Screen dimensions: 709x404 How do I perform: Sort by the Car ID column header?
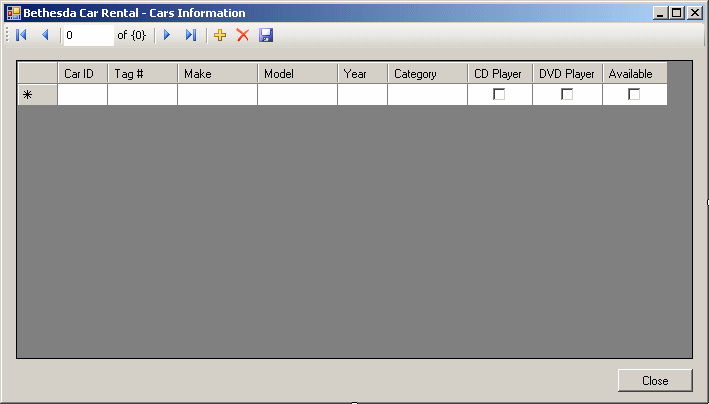click(x=83, y=73)
